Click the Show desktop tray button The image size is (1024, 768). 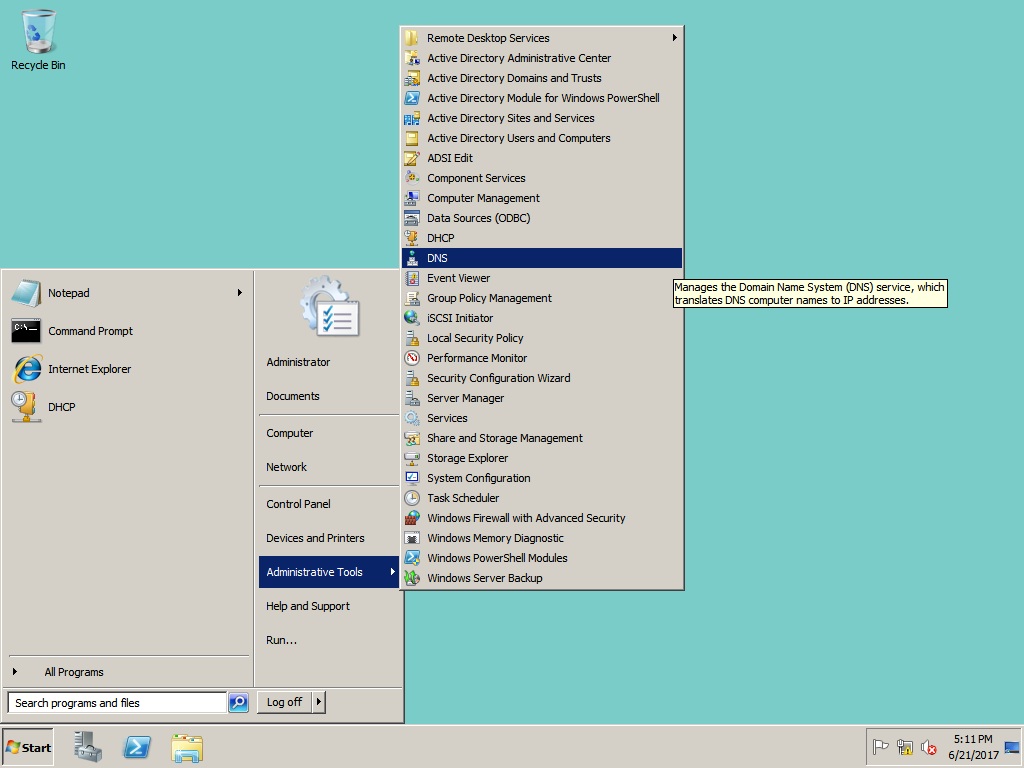(x=1012, y=747)
